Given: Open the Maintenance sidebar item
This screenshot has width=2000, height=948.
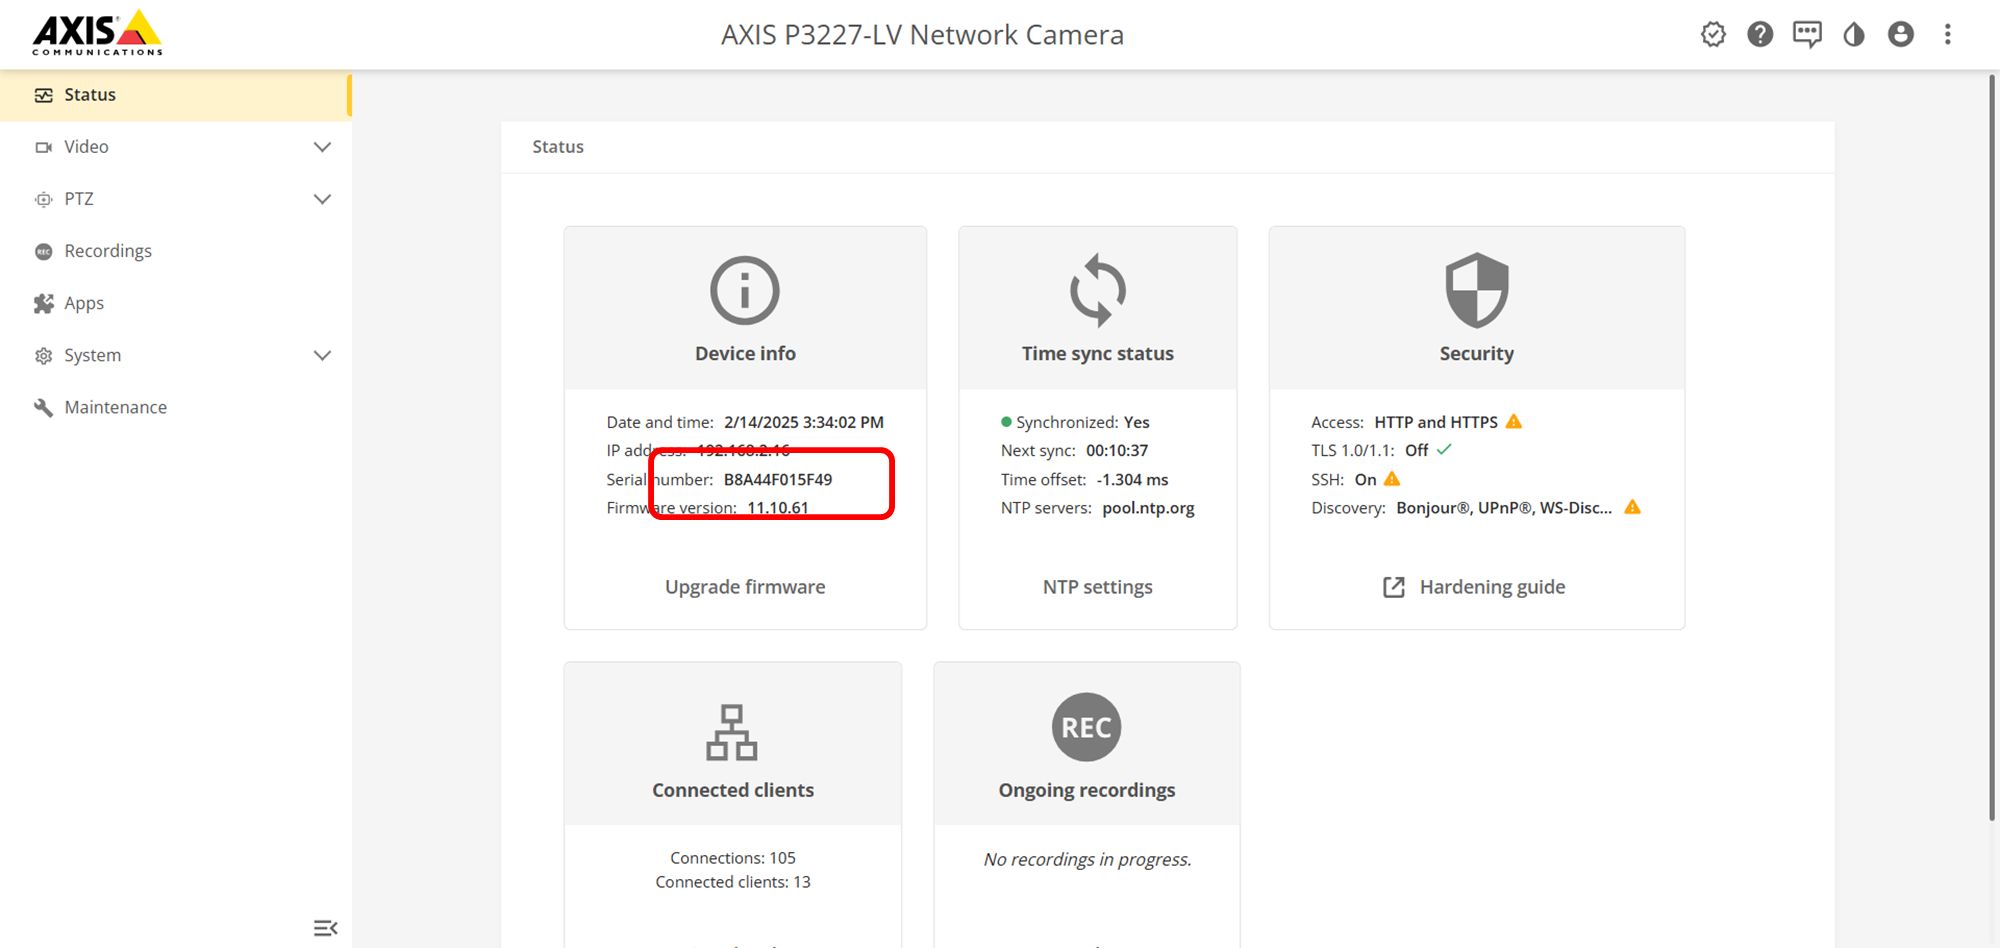Looking at the screenshot, I should click(x=115, y=408).
